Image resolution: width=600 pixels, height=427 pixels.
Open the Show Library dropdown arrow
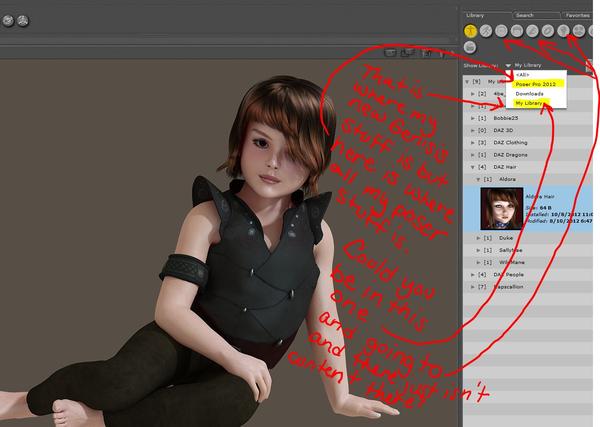click(x=508, y=65)
